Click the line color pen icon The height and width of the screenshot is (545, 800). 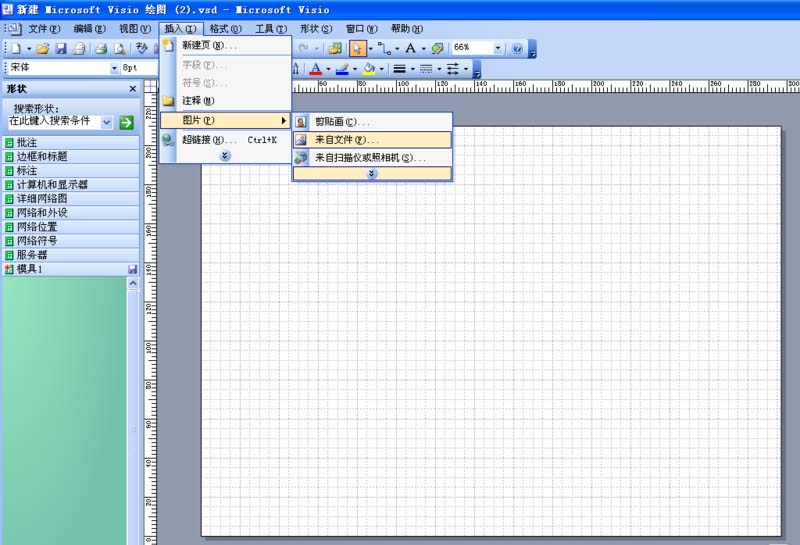[342, 69]
